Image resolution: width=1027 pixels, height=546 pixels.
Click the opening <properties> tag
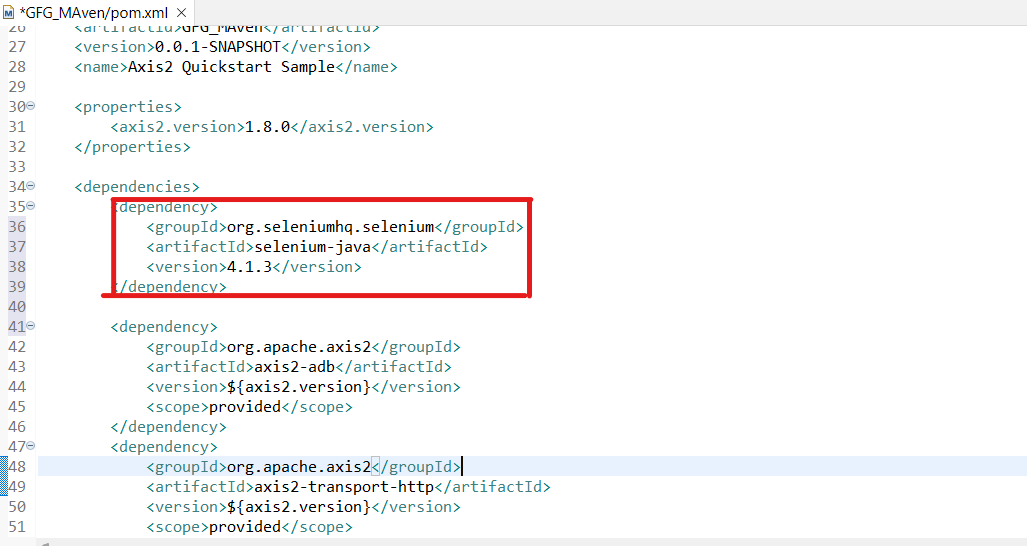128,107
